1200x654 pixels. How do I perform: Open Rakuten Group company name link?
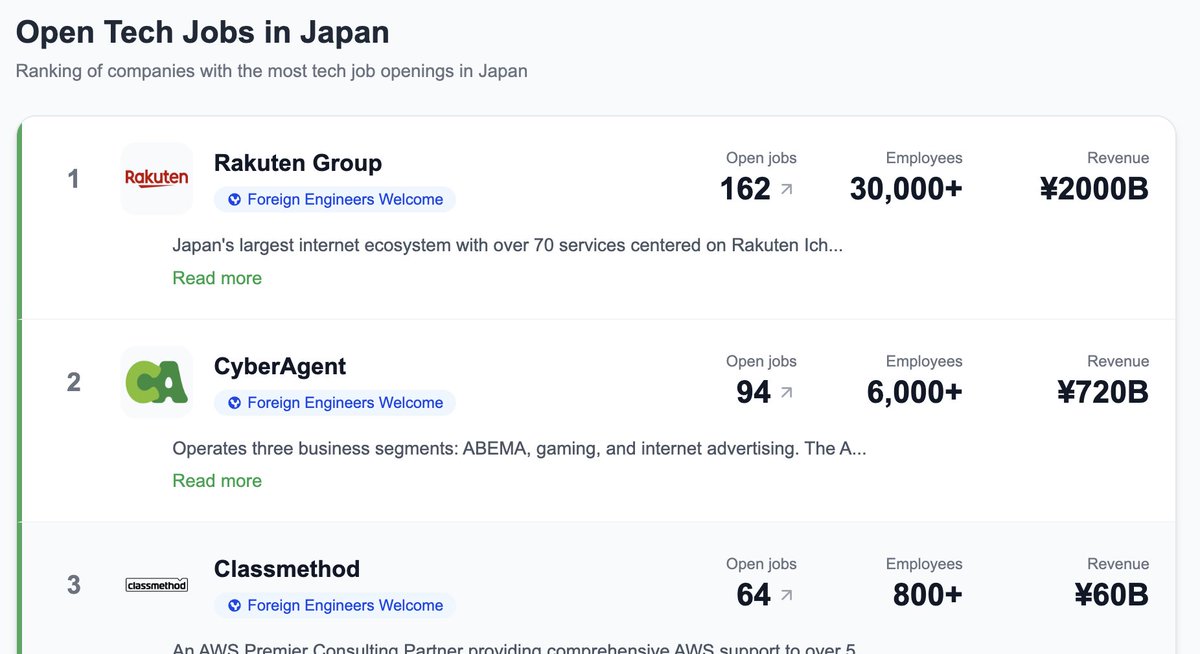[298, 163]
